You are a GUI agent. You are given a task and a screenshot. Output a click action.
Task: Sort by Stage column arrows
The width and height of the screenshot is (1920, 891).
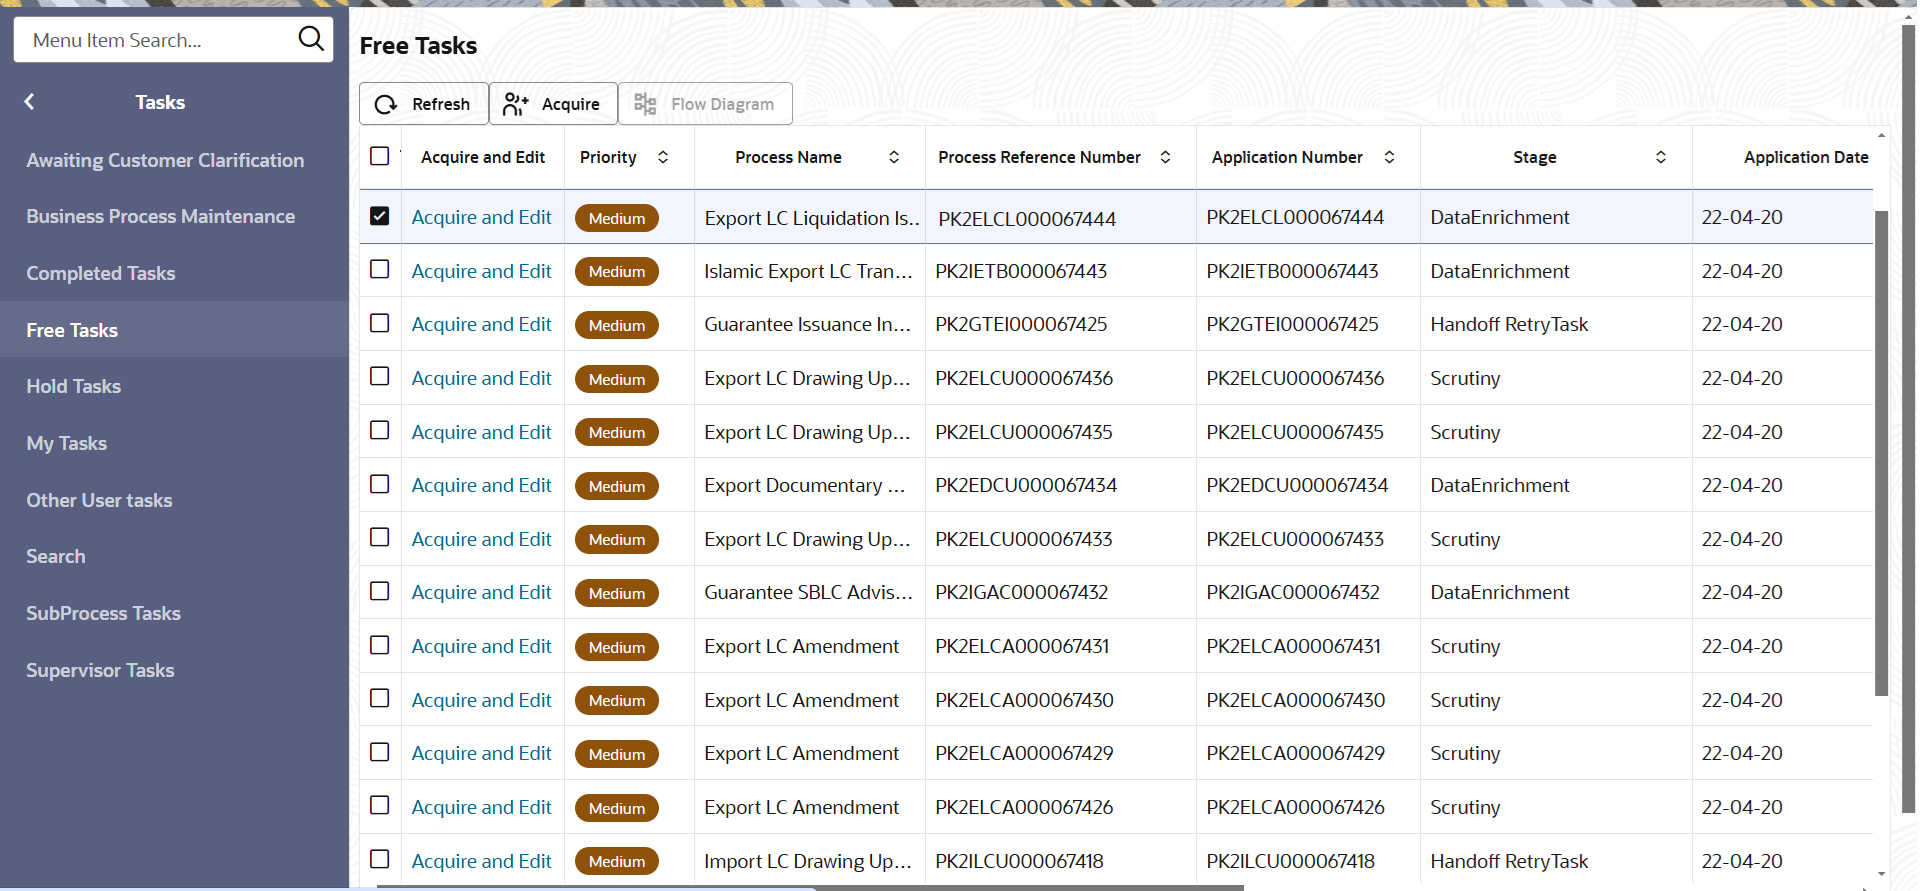[x=1661, y=157]
